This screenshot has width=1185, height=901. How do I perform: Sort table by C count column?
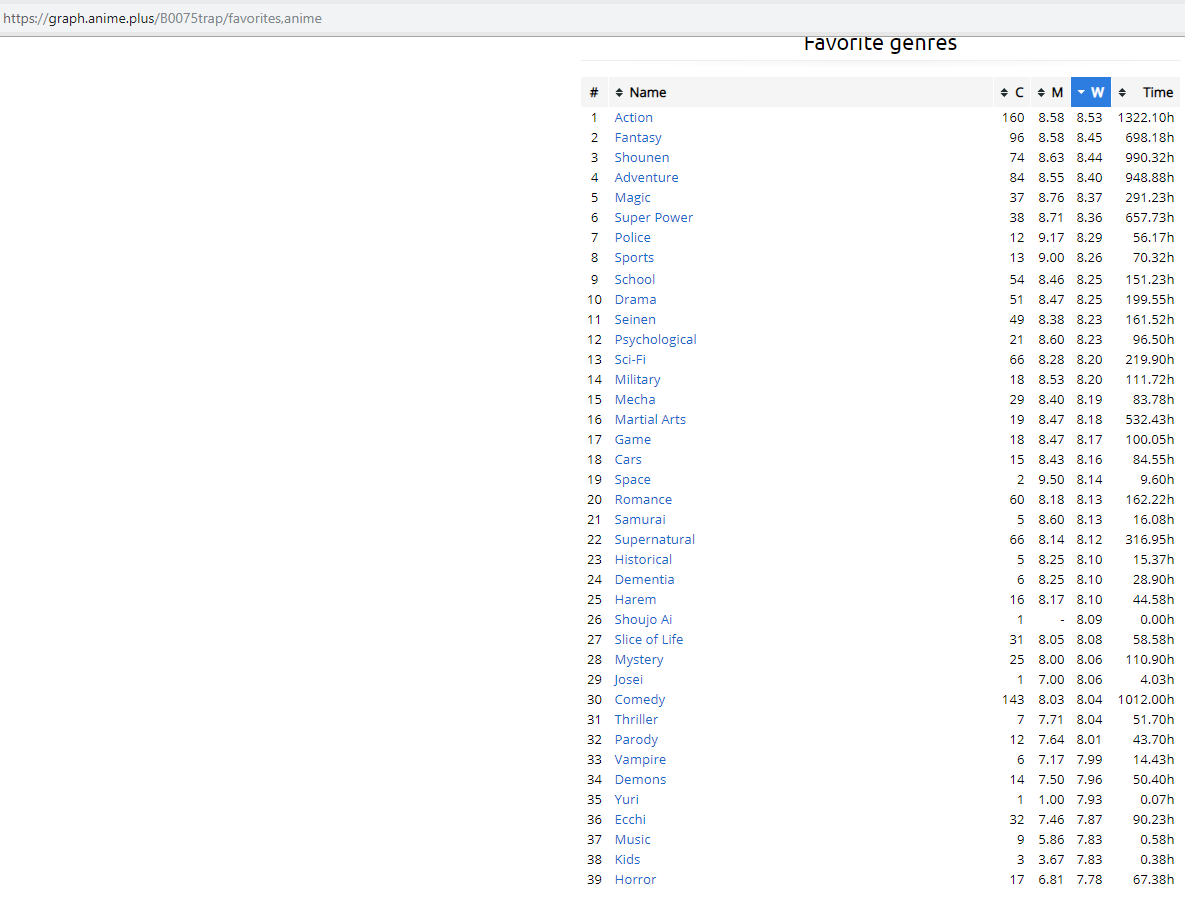coord(1011,92)
